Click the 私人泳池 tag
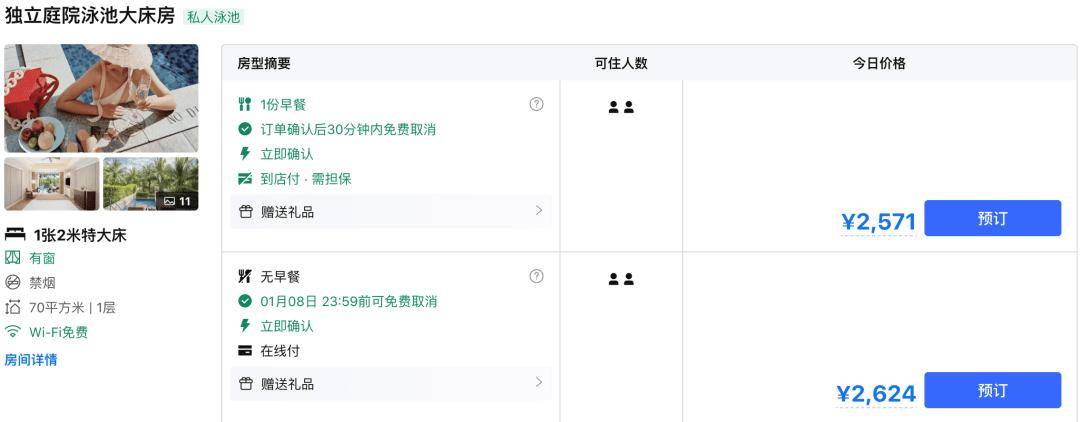The width and height of the screenshot is (1080, 422). (x=214, y=17)
